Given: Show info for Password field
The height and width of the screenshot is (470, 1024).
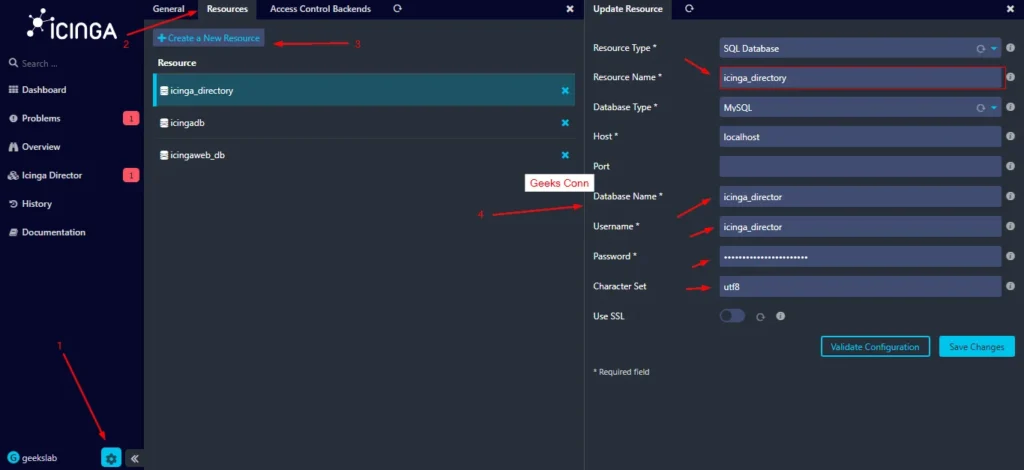Looking at the screenshot, I should (x=1010, y=256).
